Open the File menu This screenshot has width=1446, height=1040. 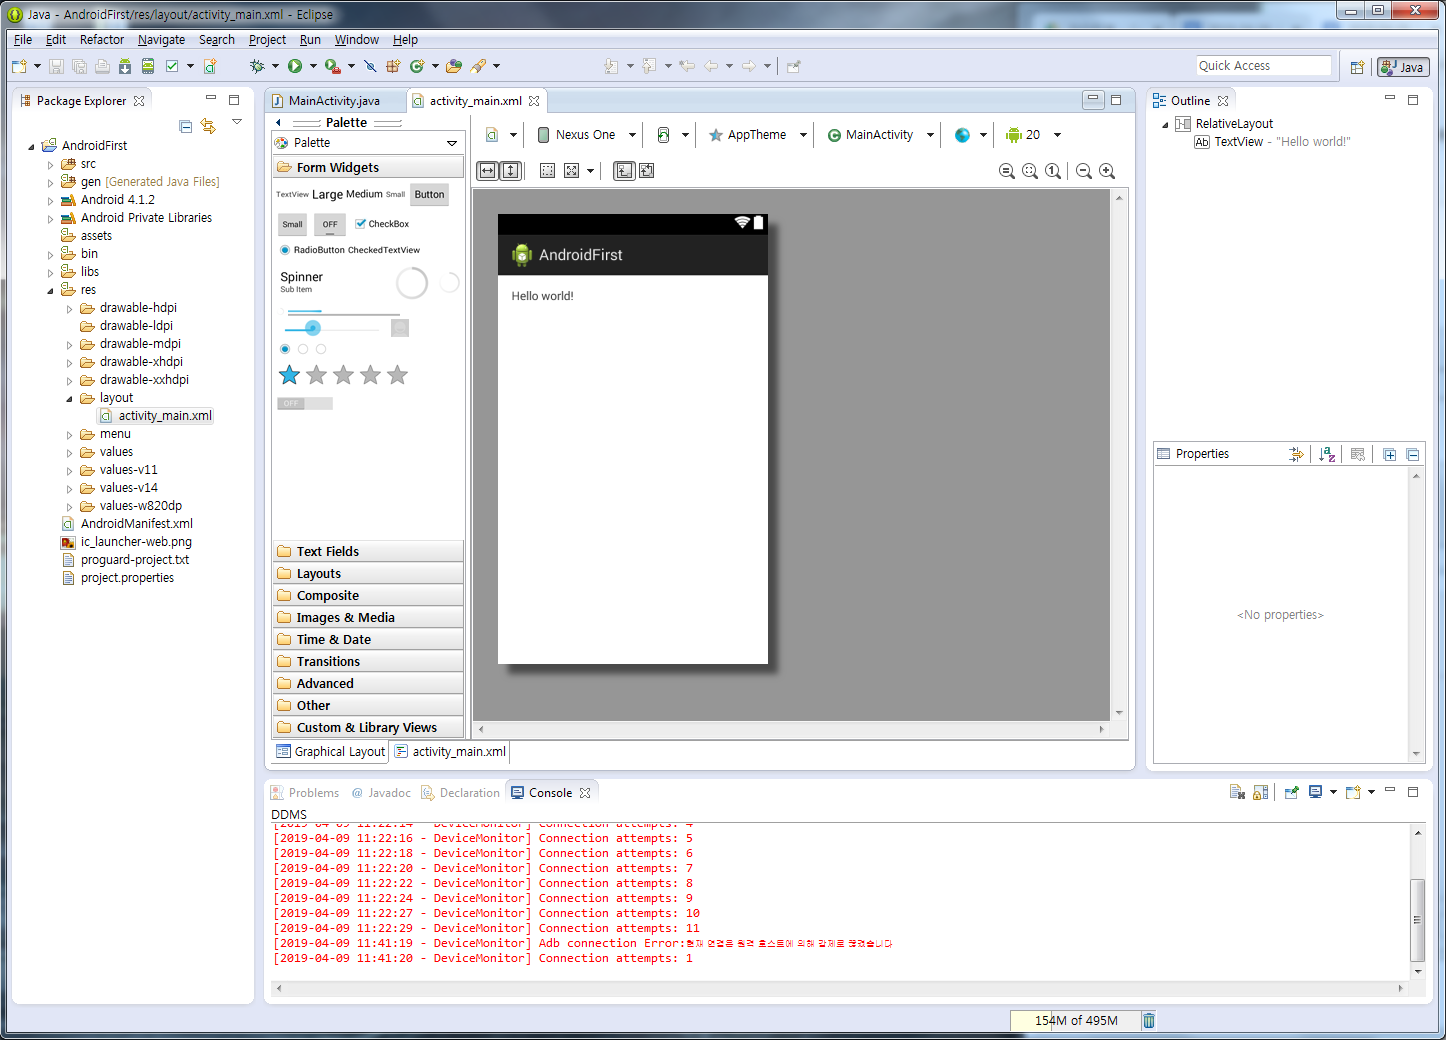tap(23, 40)
